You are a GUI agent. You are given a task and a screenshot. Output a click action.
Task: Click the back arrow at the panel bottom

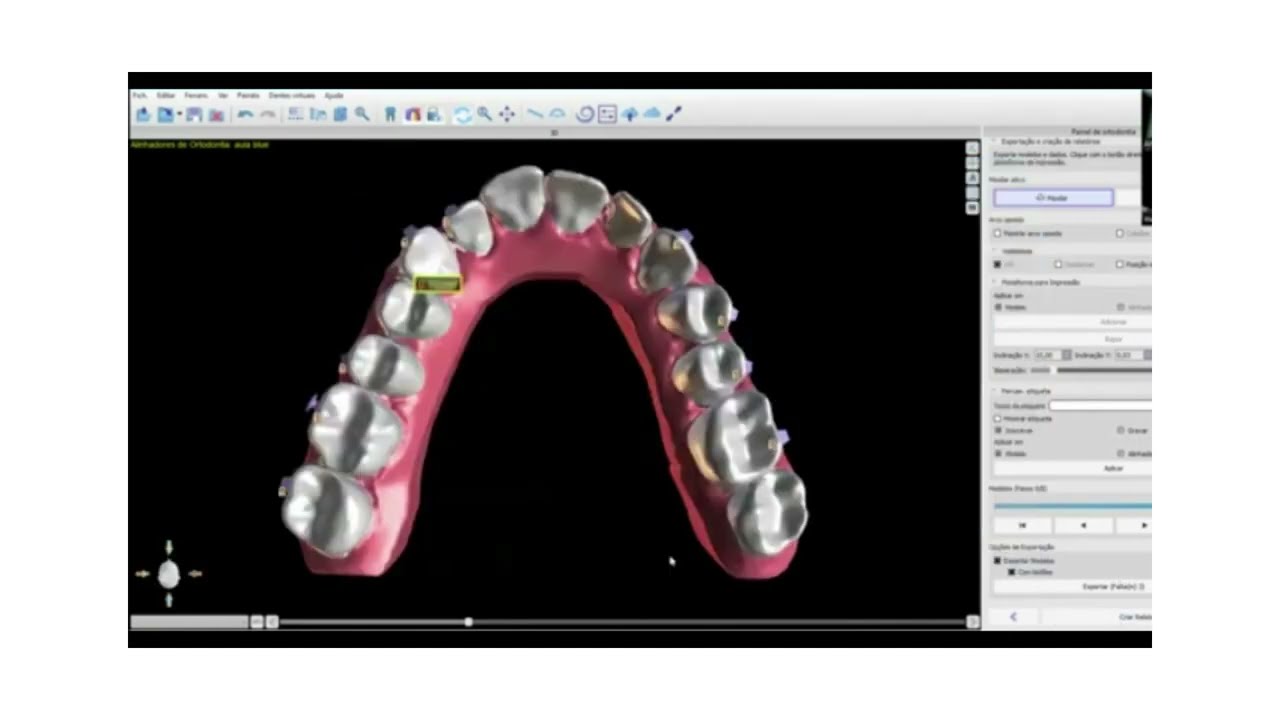tap(1013, 617)
